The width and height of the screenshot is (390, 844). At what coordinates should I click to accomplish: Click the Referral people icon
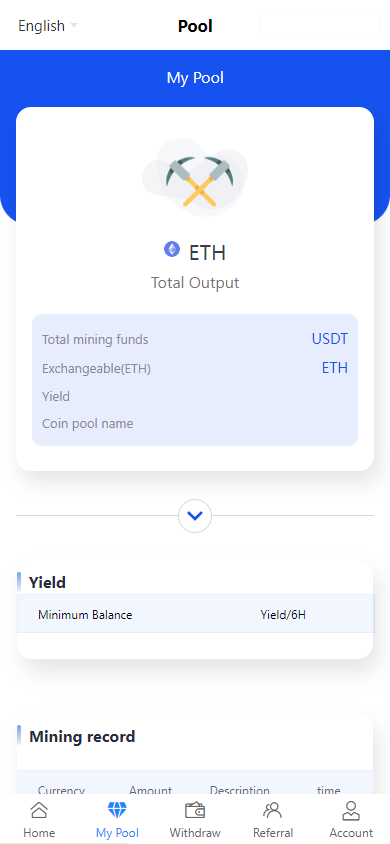273,810
